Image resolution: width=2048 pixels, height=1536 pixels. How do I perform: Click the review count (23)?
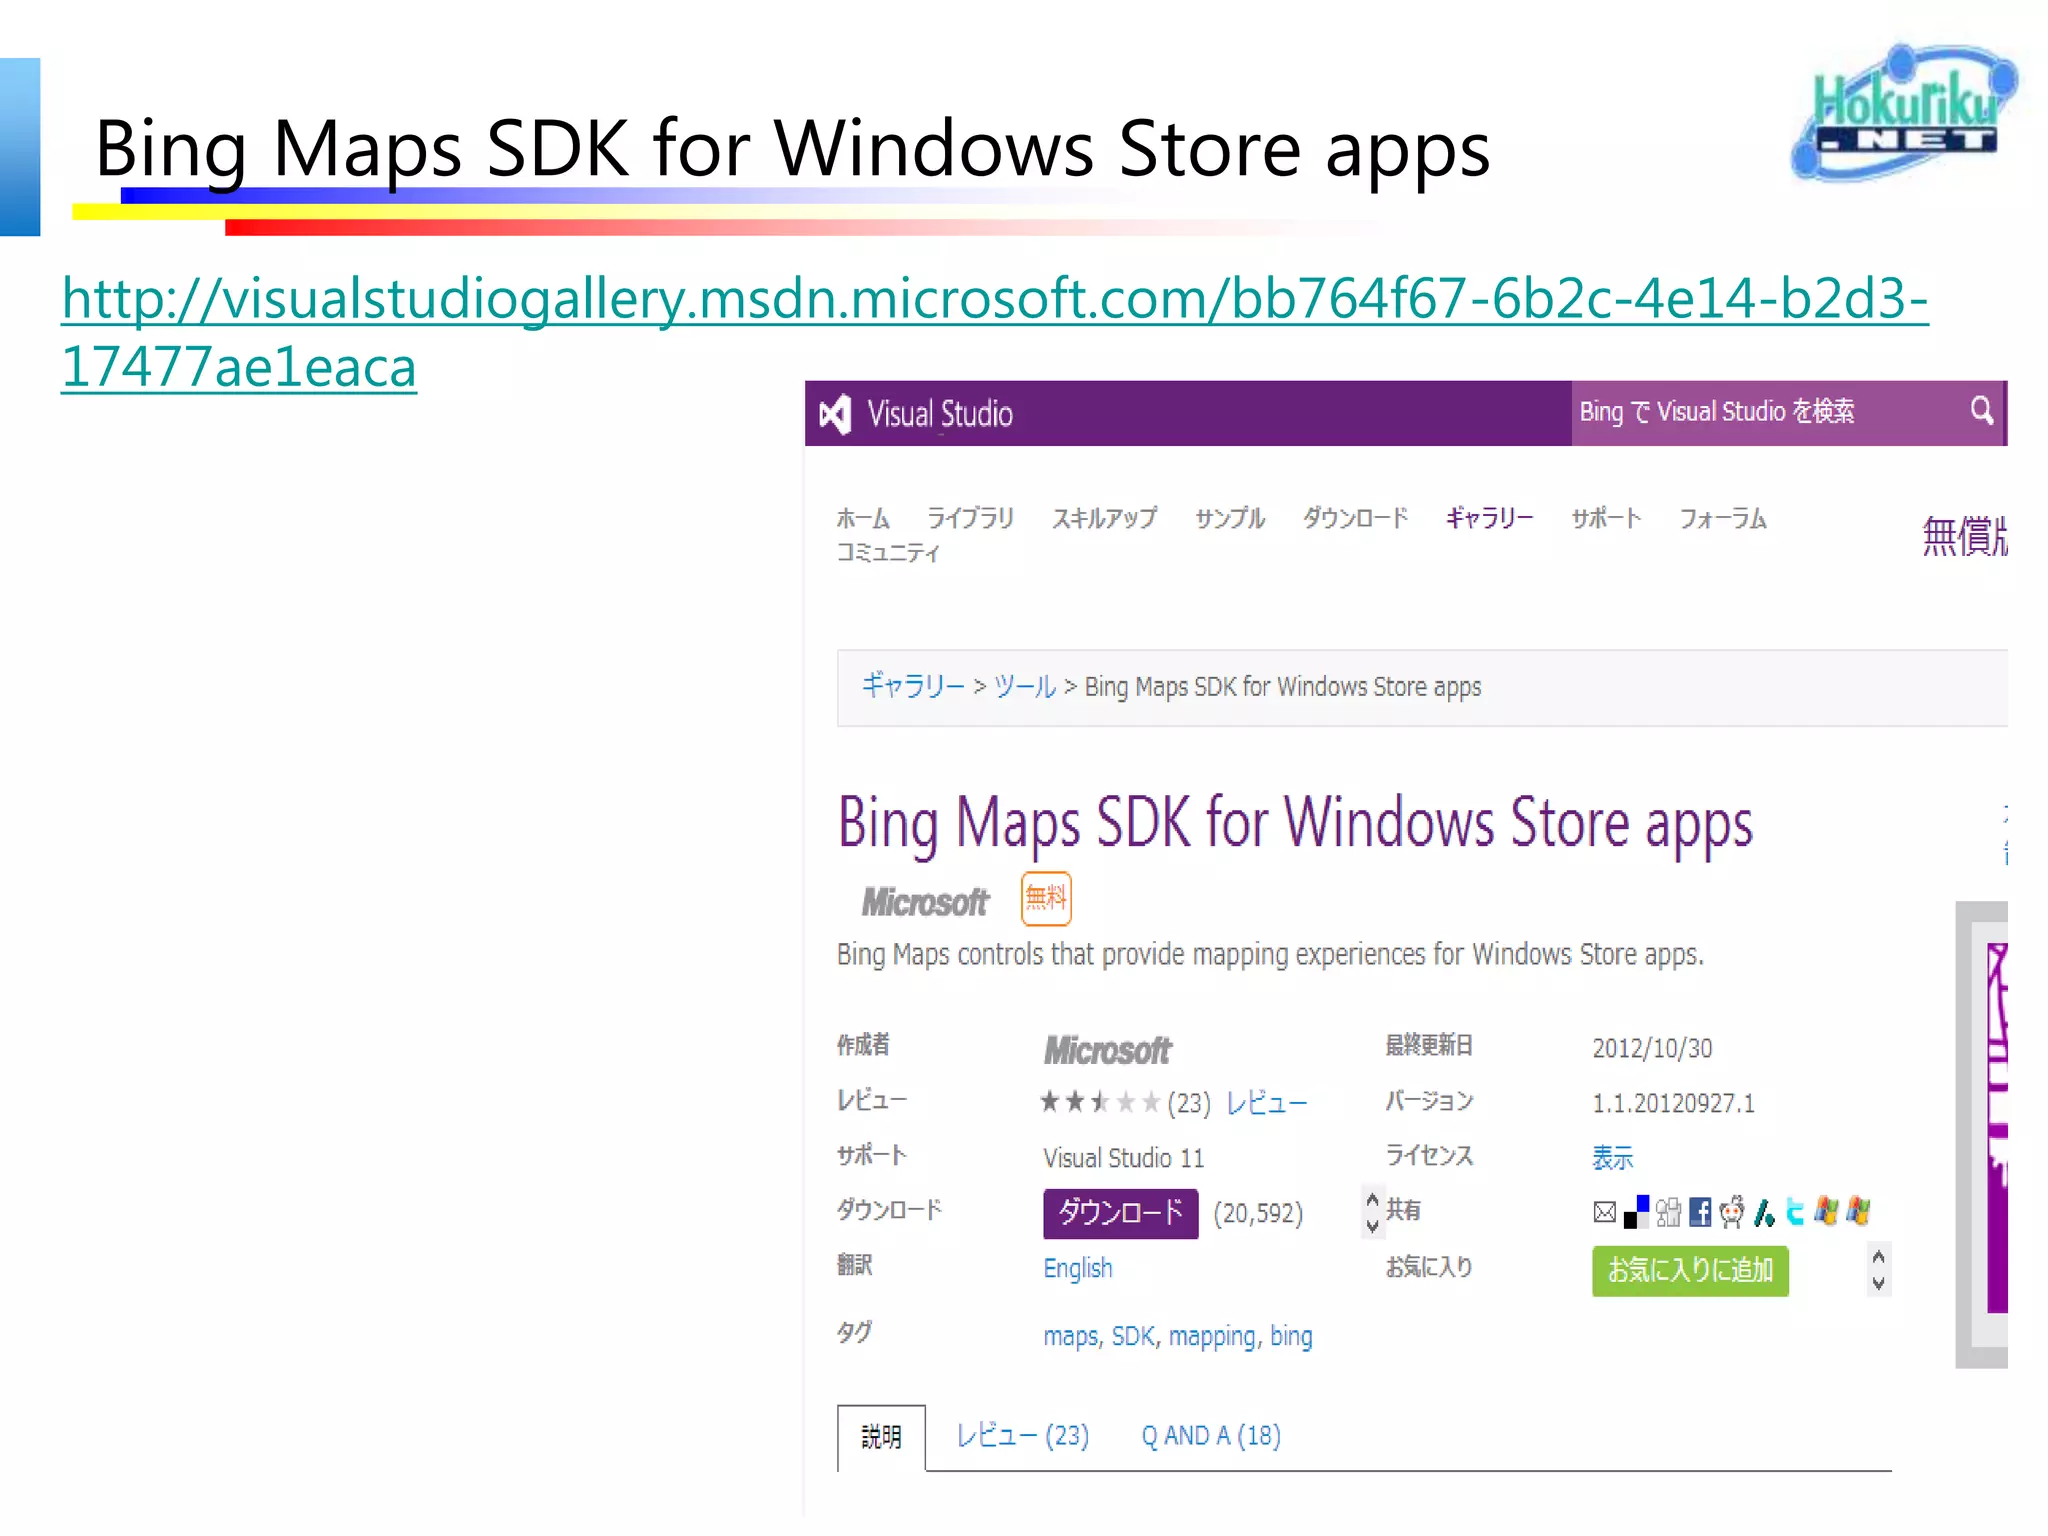(1189, 1103)
